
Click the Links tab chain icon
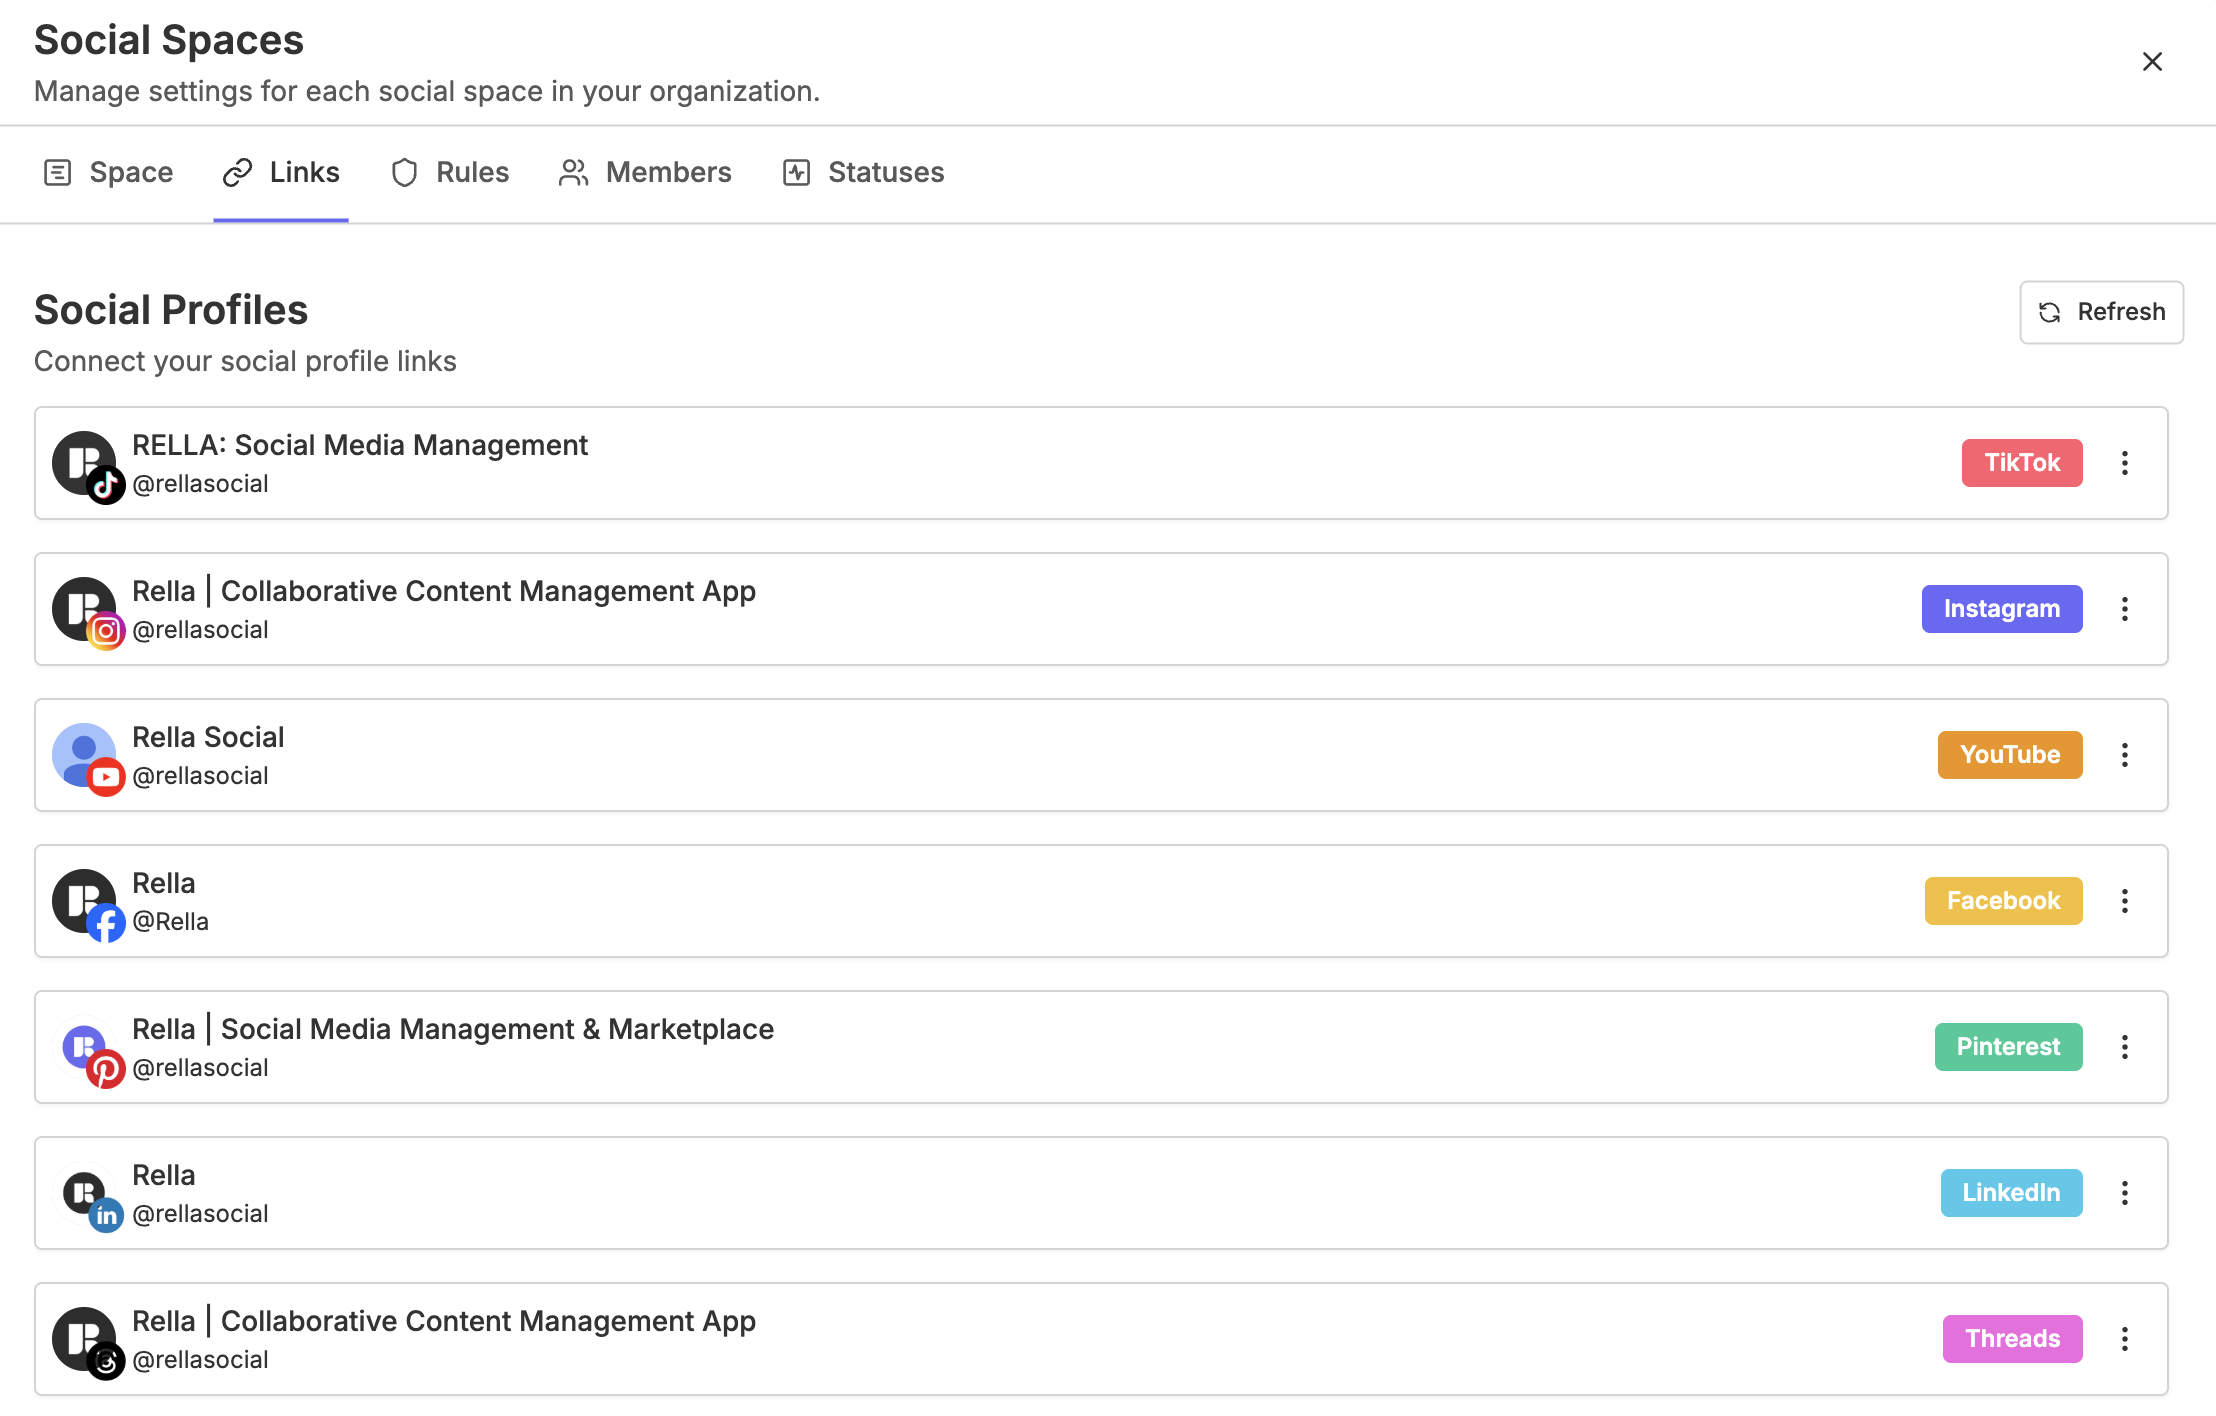coord(238,173)
